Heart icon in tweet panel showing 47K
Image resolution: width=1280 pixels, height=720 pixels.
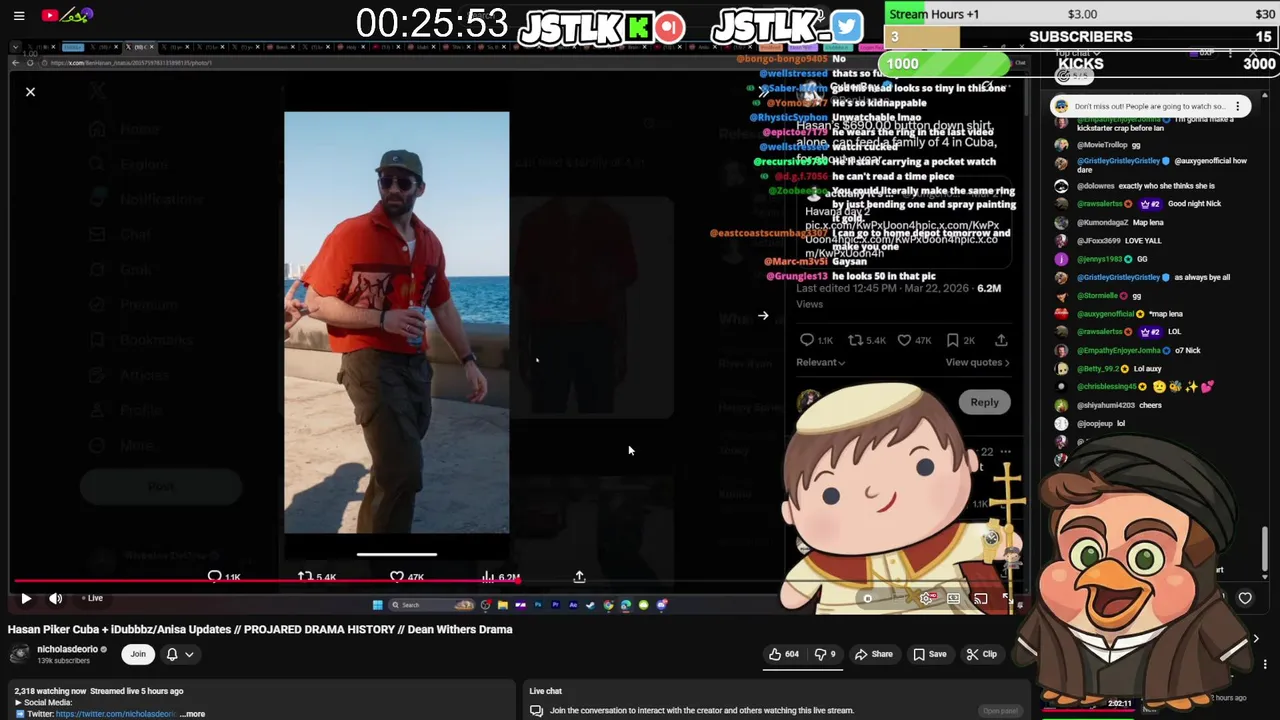904,340
